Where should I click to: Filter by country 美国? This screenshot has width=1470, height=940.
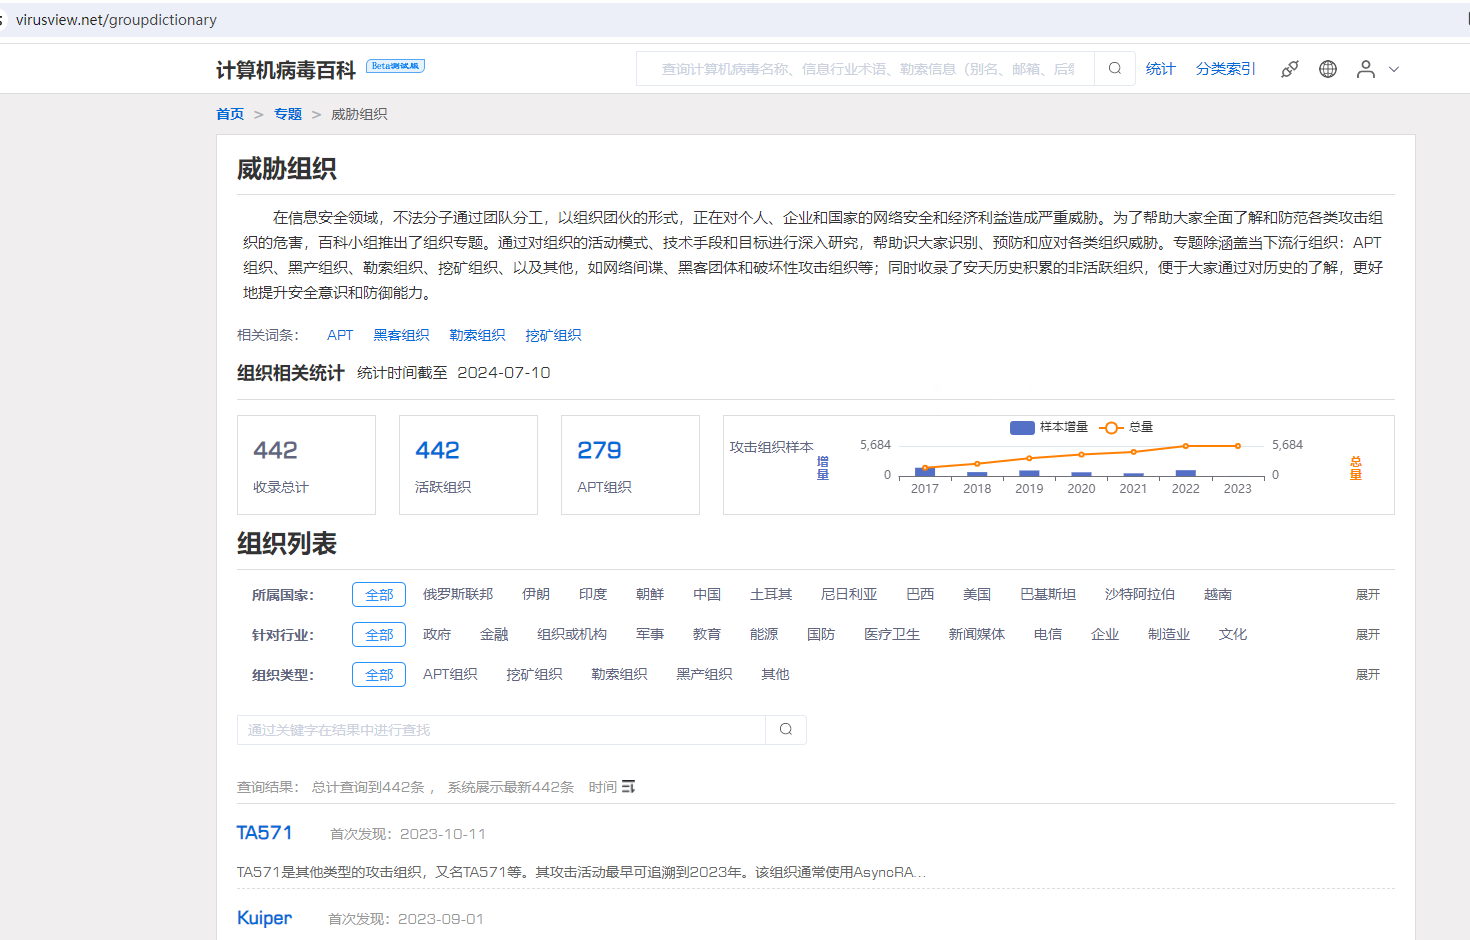(x=977, y=594)
